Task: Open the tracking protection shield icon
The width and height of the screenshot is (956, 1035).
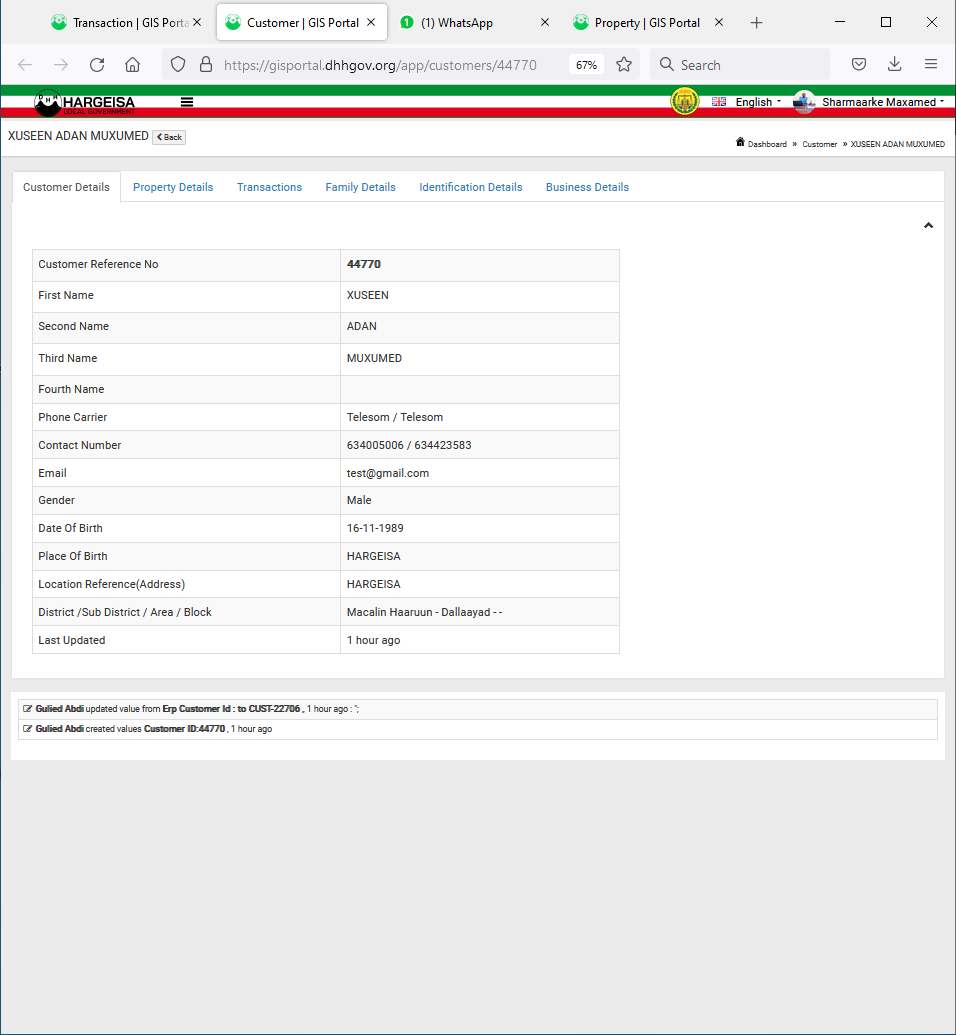Action: pyautogui.click(x=178, y=65)
